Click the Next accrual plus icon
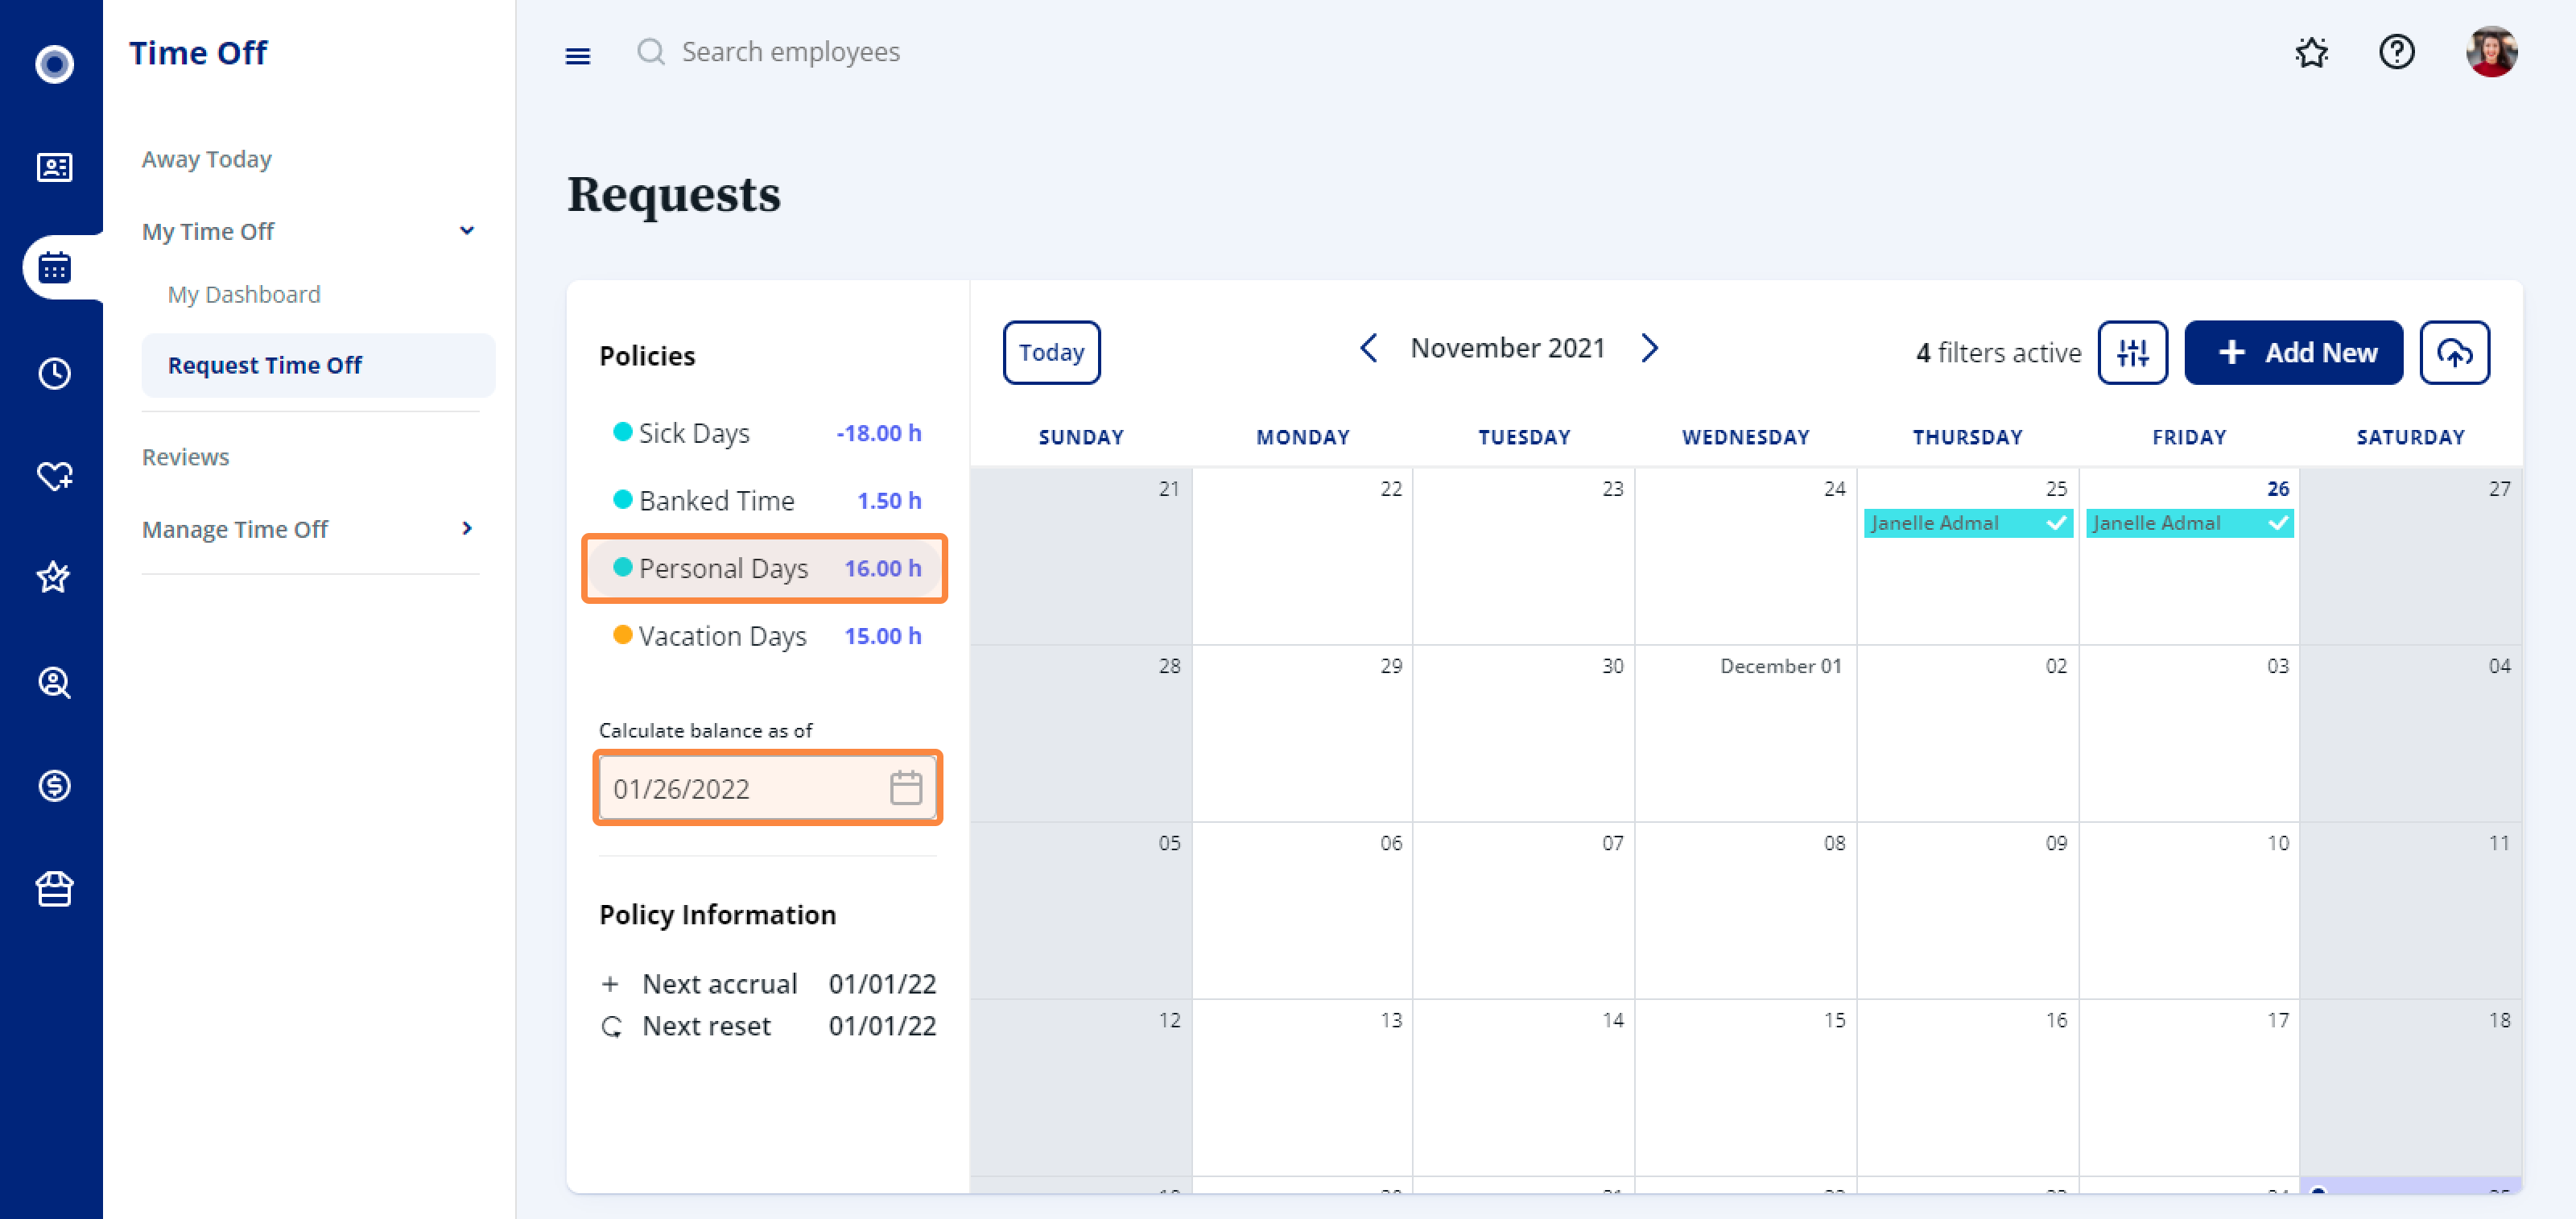This screenshot has height=1219, width=2576. pos(610,984)
